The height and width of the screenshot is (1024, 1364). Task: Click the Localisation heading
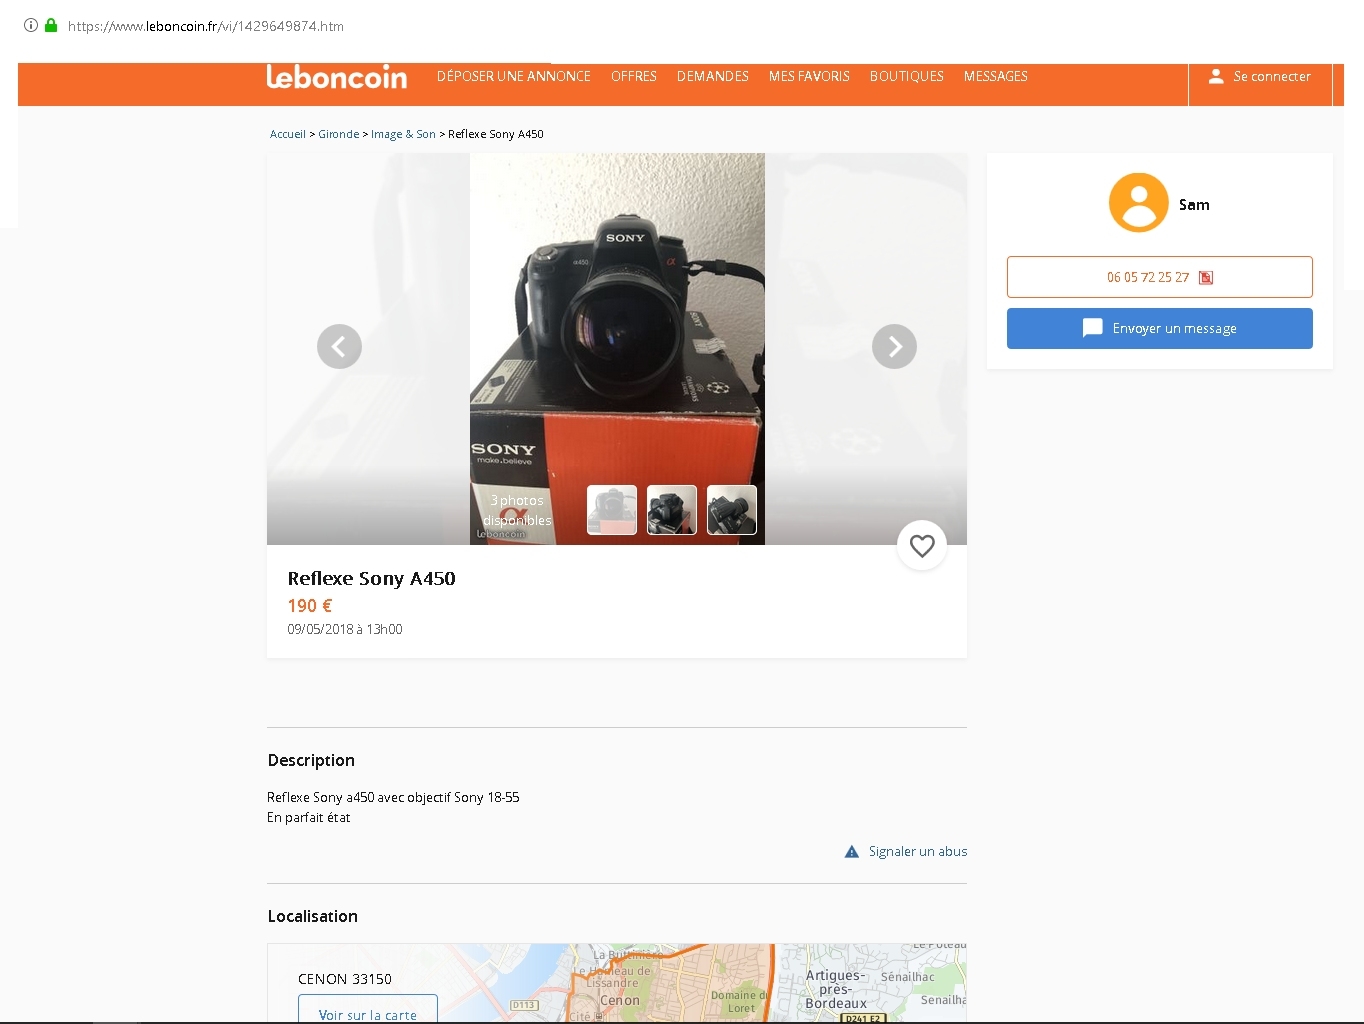point(313,916)
